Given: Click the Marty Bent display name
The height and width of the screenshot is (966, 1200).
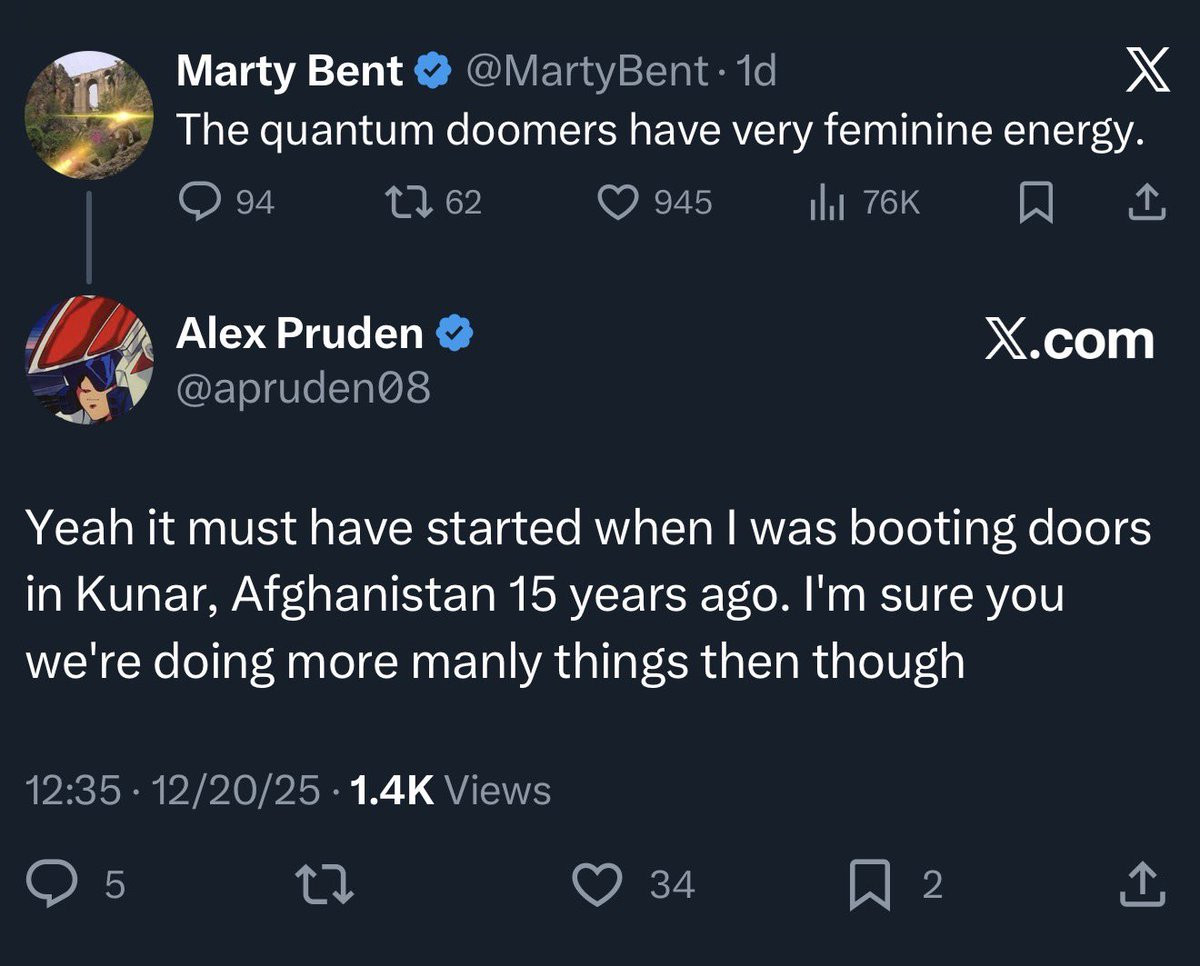Looking at the screenshot, I should pos(289,71).
